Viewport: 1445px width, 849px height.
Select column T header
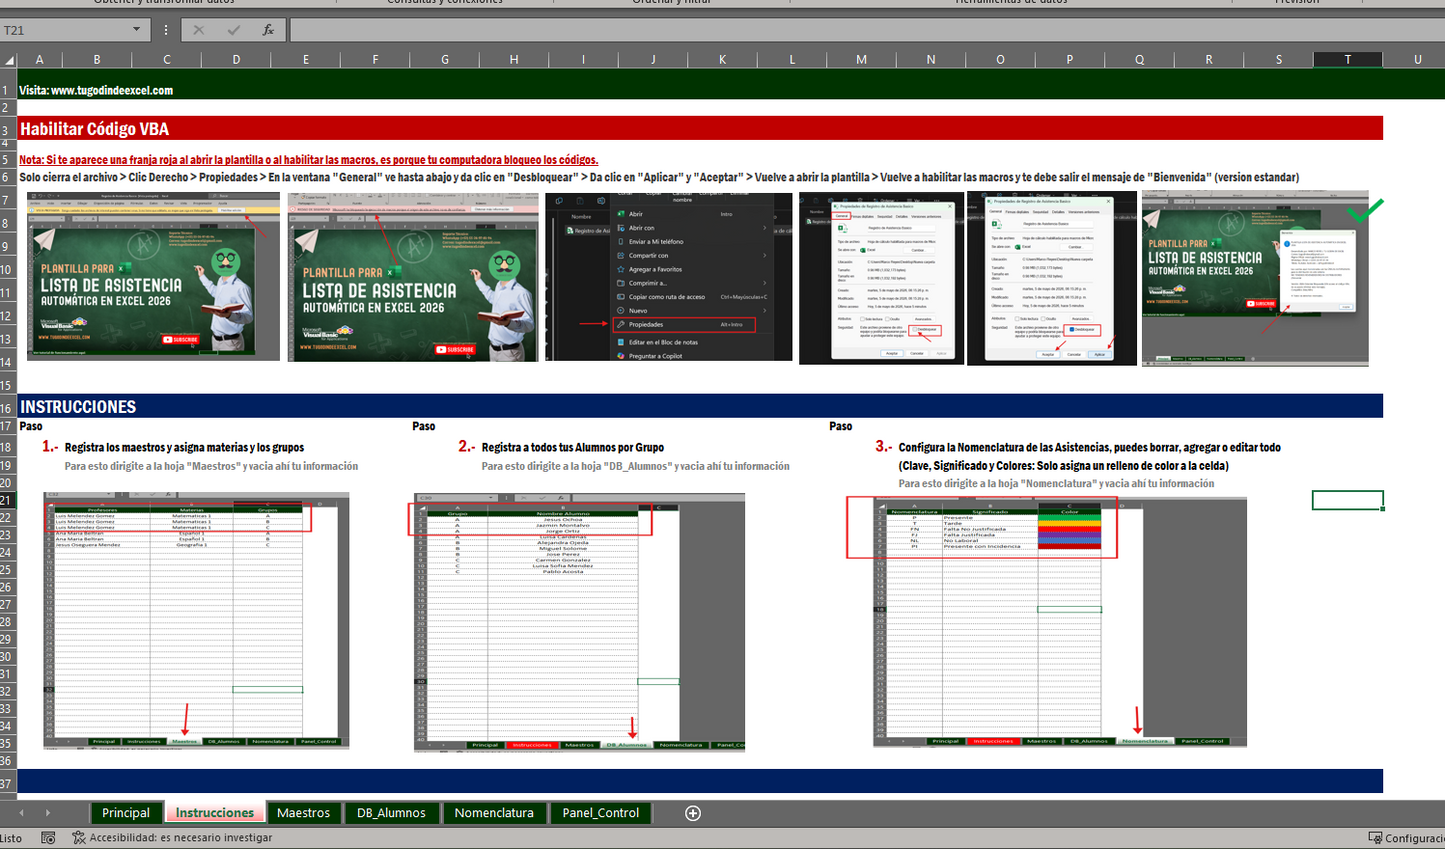click(x=1348, y=60)
